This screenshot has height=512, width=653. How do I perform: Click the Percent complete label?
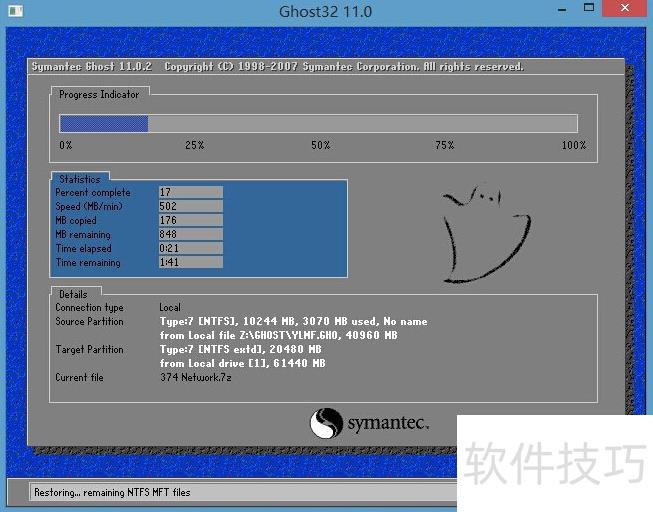pyautogui.click(x=93, y=192)
